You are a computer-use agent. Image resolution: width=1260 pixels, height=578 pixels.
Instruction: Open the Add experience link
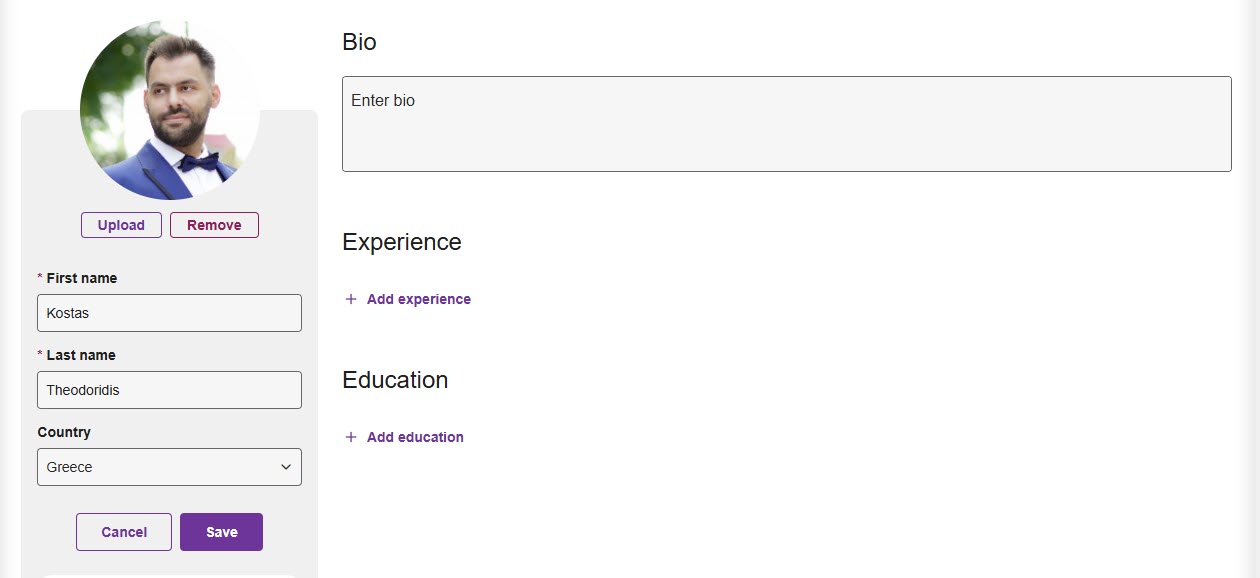(x=418, y=298)
